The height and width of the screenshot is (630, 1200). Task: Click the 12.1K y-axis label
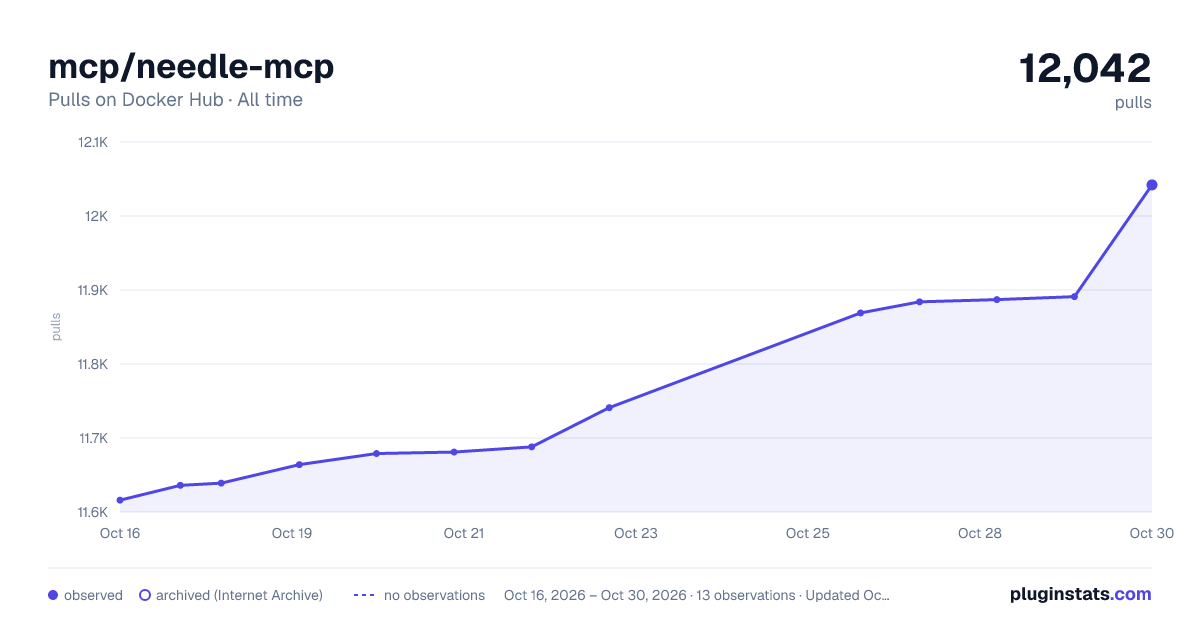pyautogui.click(x=92, y=142)
